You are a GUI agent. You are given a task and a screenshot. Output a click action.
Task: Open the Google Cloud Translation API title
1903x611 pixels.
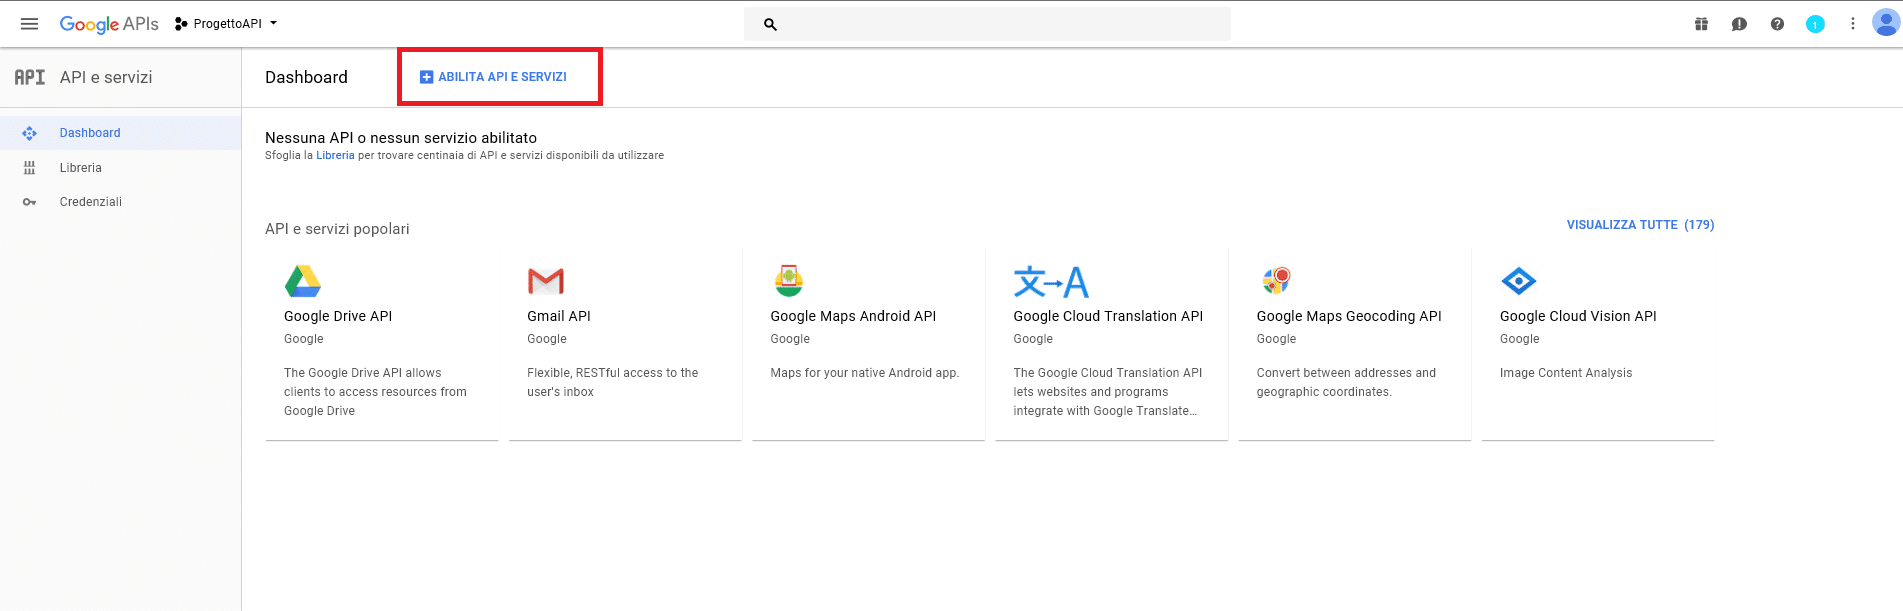coord(1108,316)
